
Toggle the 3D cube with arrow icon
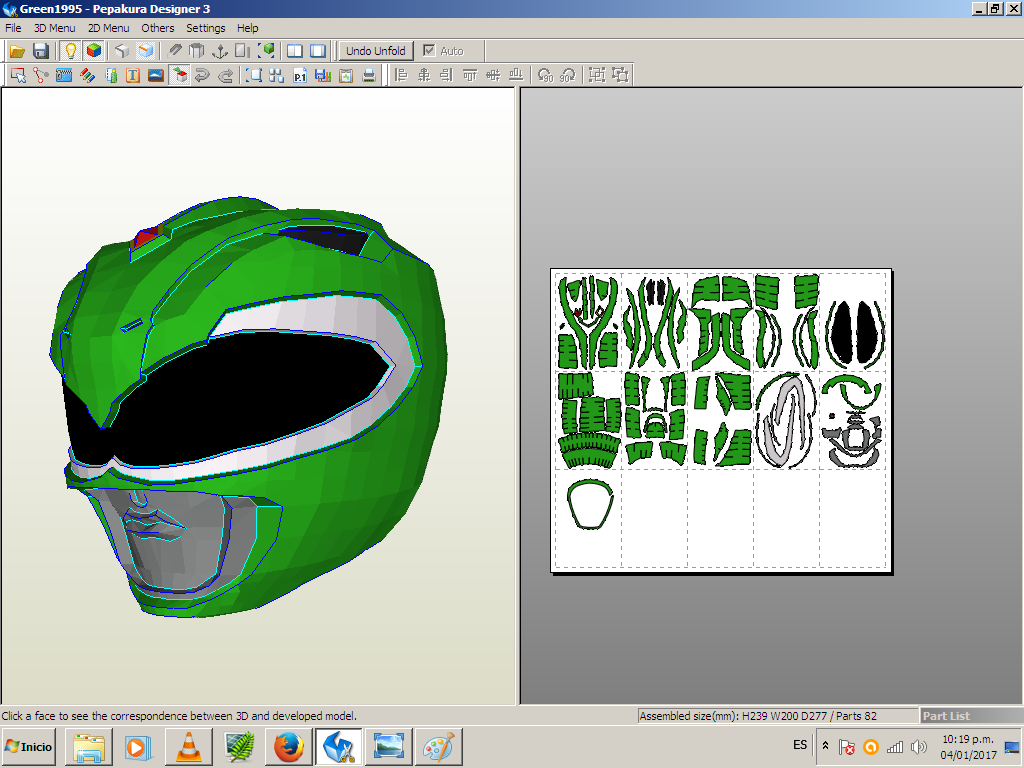pyautogui.click(x=179, y=75)
